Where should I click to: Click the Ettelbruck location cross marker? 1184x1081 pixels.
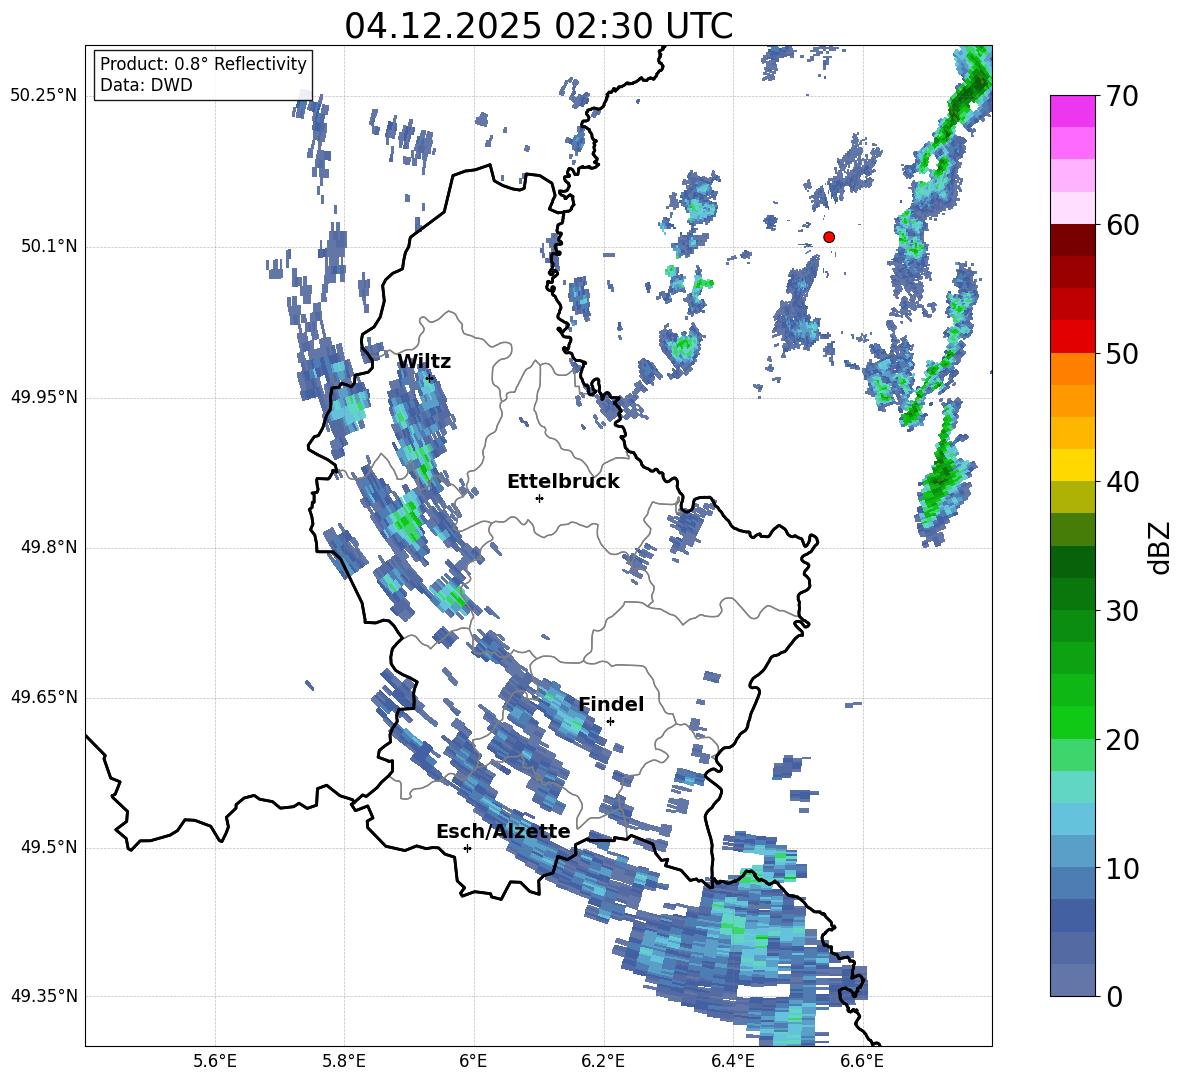click(539, 498)
